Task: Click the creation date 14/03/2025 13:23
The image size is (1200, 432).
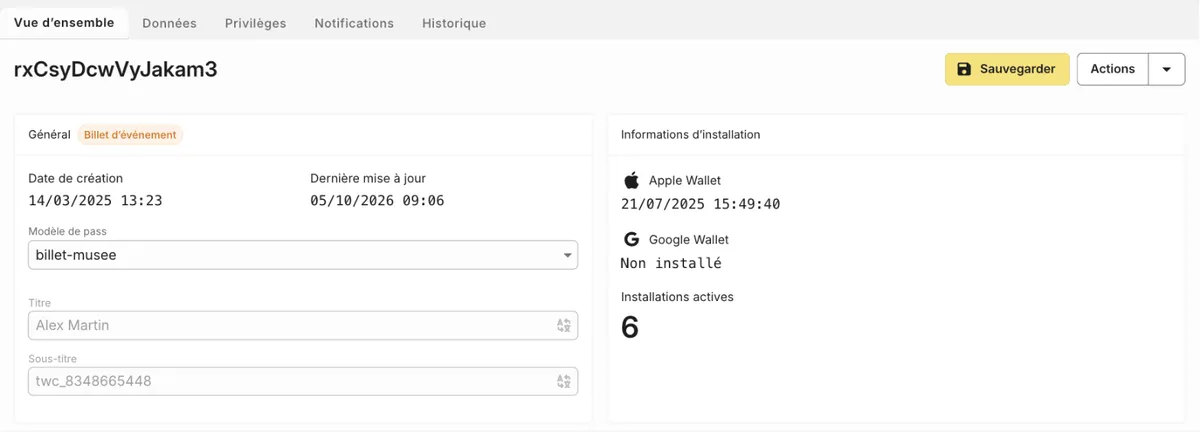Action: 95,200
